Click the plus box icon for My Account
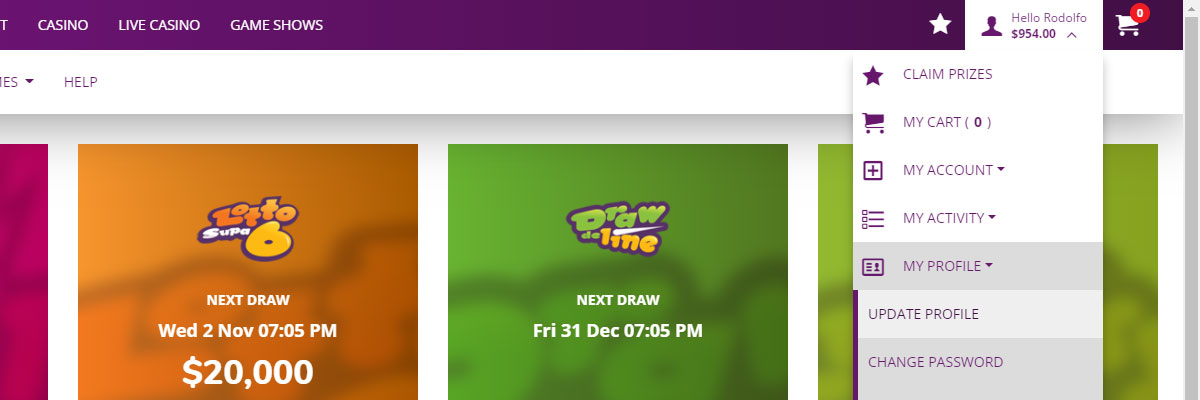 (x=873, y=170)
